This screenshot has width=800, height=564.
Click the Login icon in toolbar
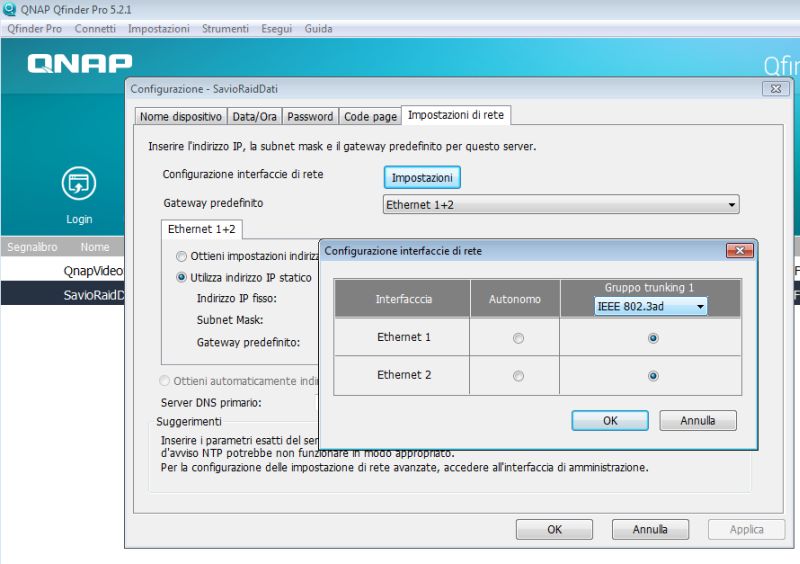[78, 184]
